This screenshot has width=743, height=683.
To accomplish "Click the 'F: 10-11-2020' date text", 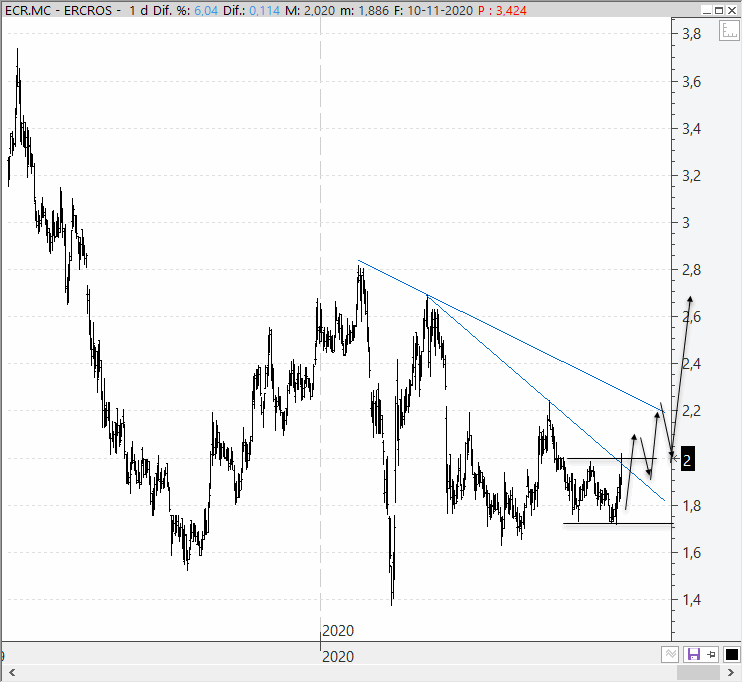I will (x=434, y=10).
